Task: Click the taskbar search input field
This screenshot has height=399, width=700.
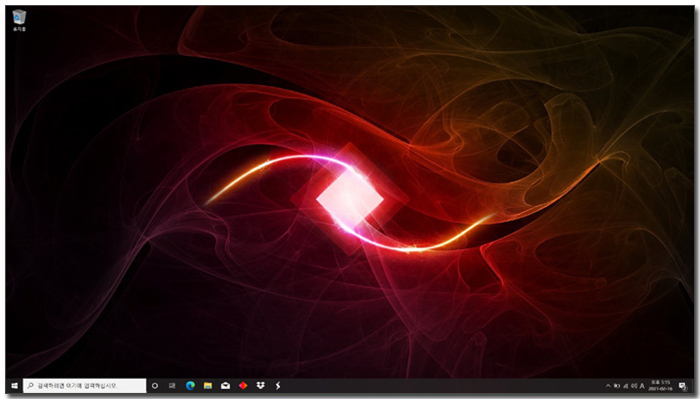Action: [84, 386]
